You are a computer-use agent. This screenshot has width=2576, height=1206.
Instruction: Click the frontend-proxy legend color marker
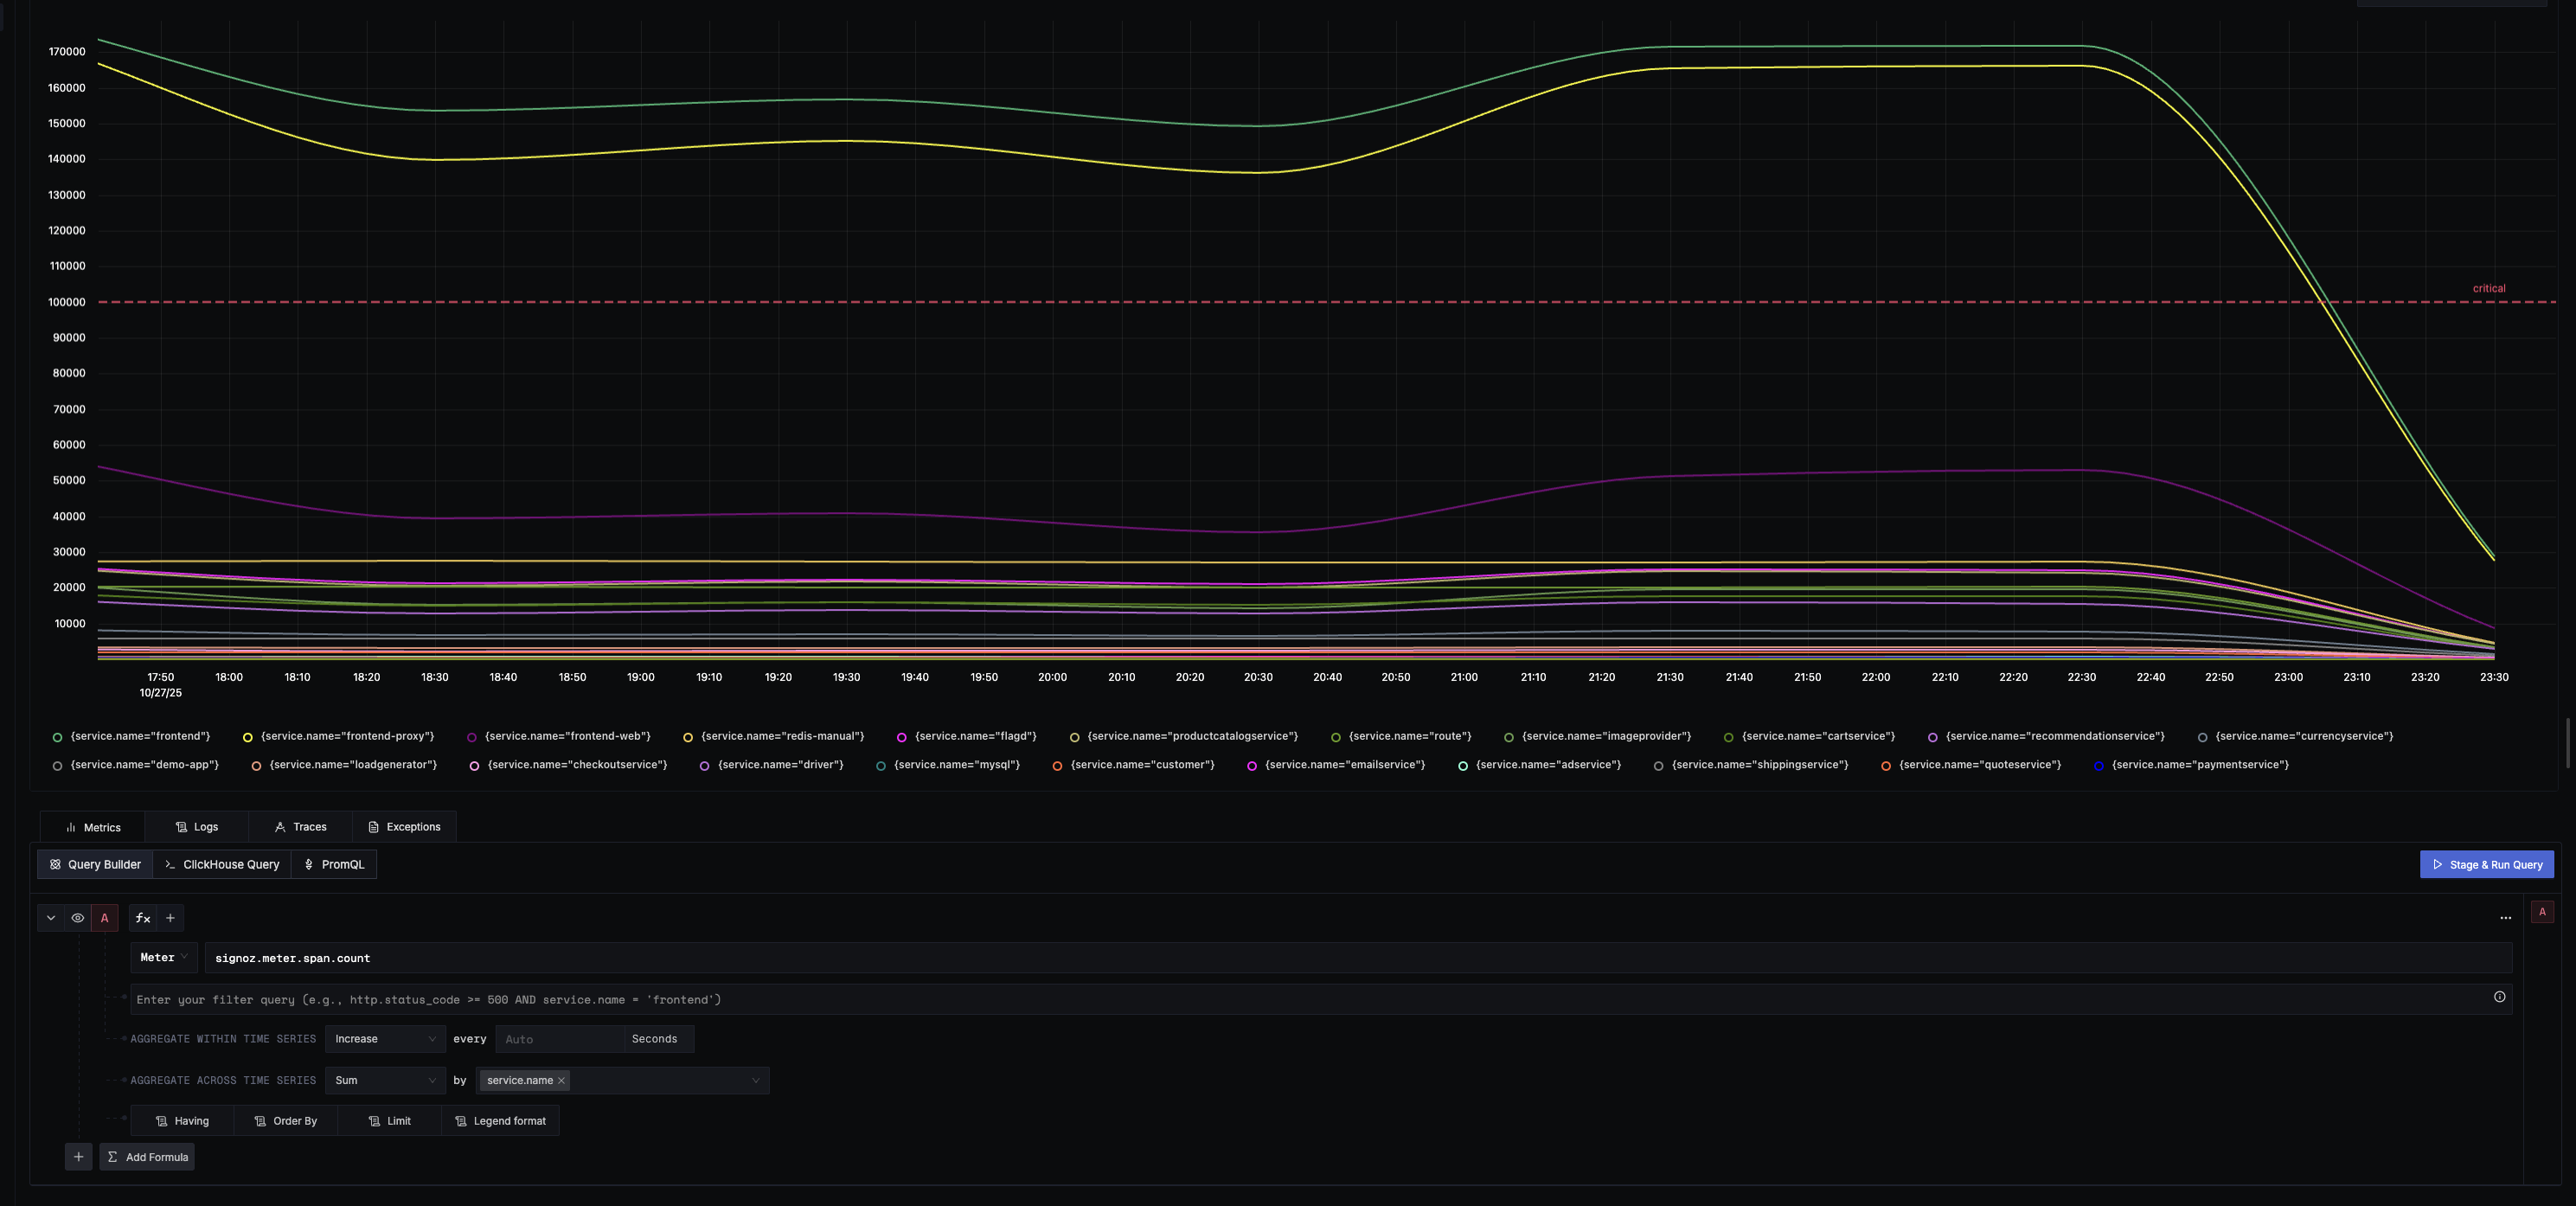[x=247, y=738]
